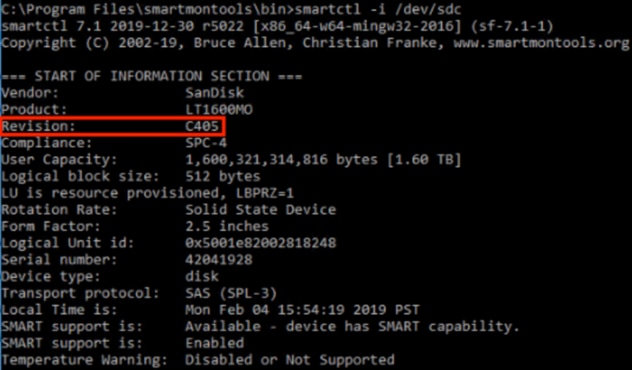Image resolution: width=632 pixels, height=370 pixels.
Task: Click the LT1600MO product value
Action: tap(219, 110)
